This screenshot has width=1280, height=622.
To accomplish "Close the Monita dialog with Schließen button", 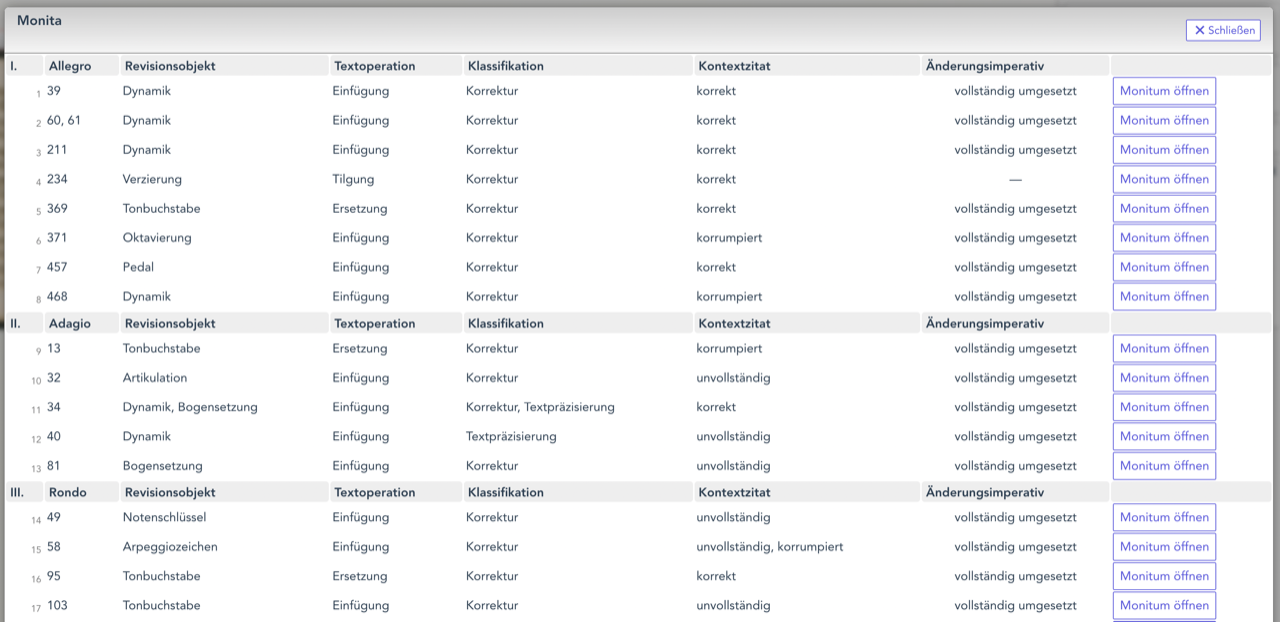I will [1223, 30].
